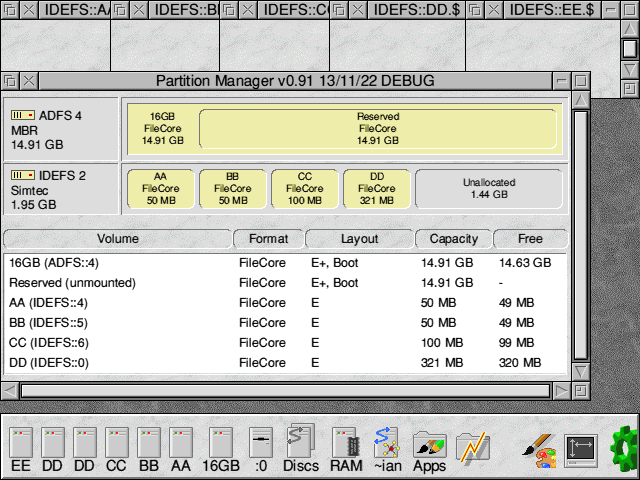Click Partition Manager scroll down arrow
Viewport: 640px width, 480px height.
coord(580,371)
